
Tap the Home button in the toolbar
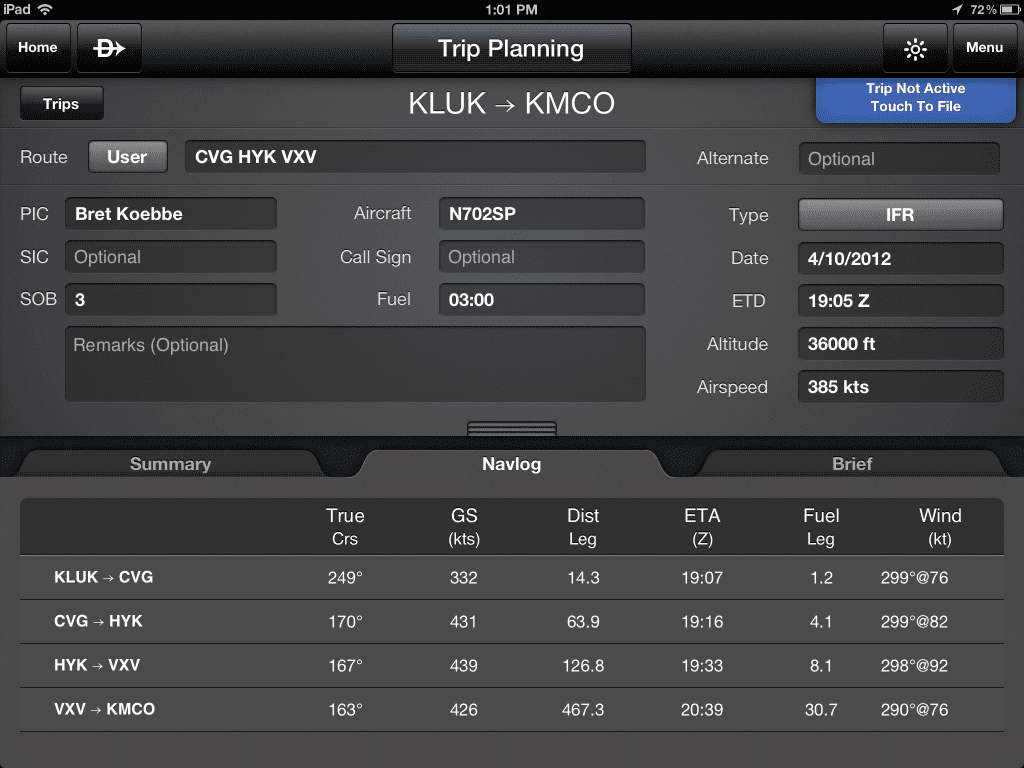click(x=37, y=47)
